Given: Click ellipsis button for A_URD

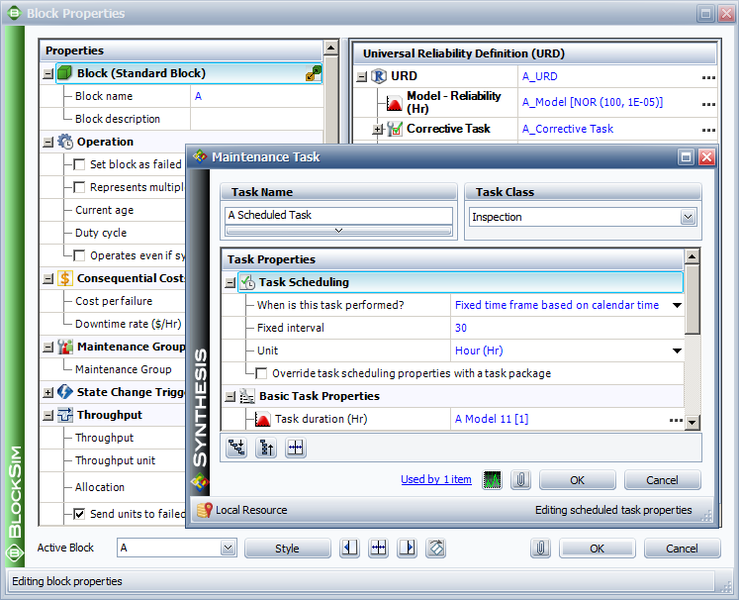Looking at the screenshot, I should (708, 77).
